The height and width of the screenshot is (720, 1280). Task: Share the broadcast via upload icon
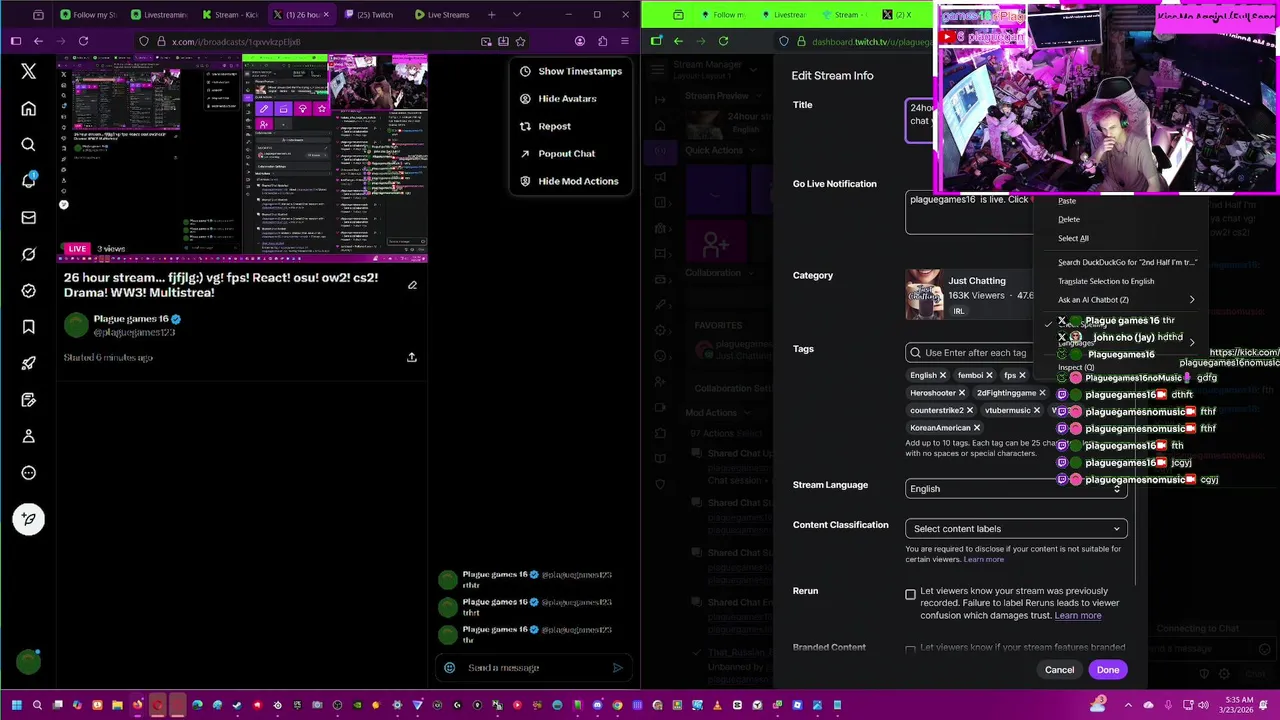[411, 357]
